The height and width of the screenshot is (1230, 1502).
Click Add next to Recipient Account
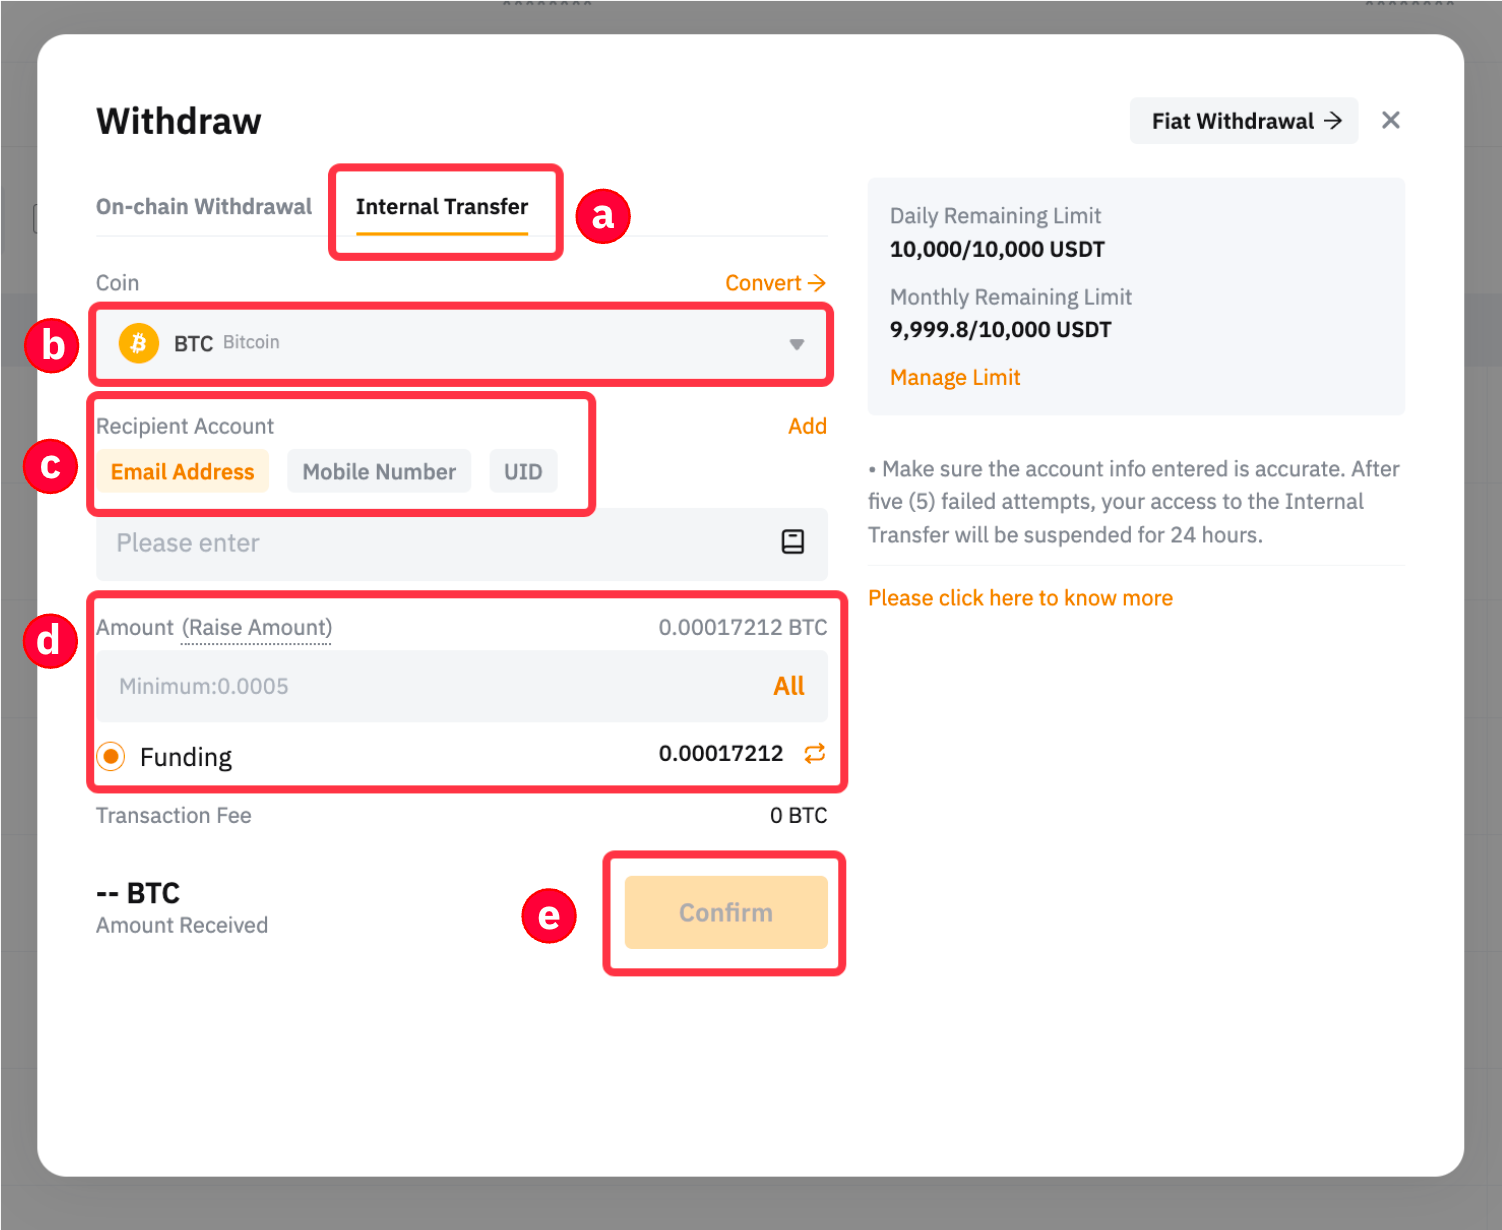pyautogui.click(x=807, y=426)
